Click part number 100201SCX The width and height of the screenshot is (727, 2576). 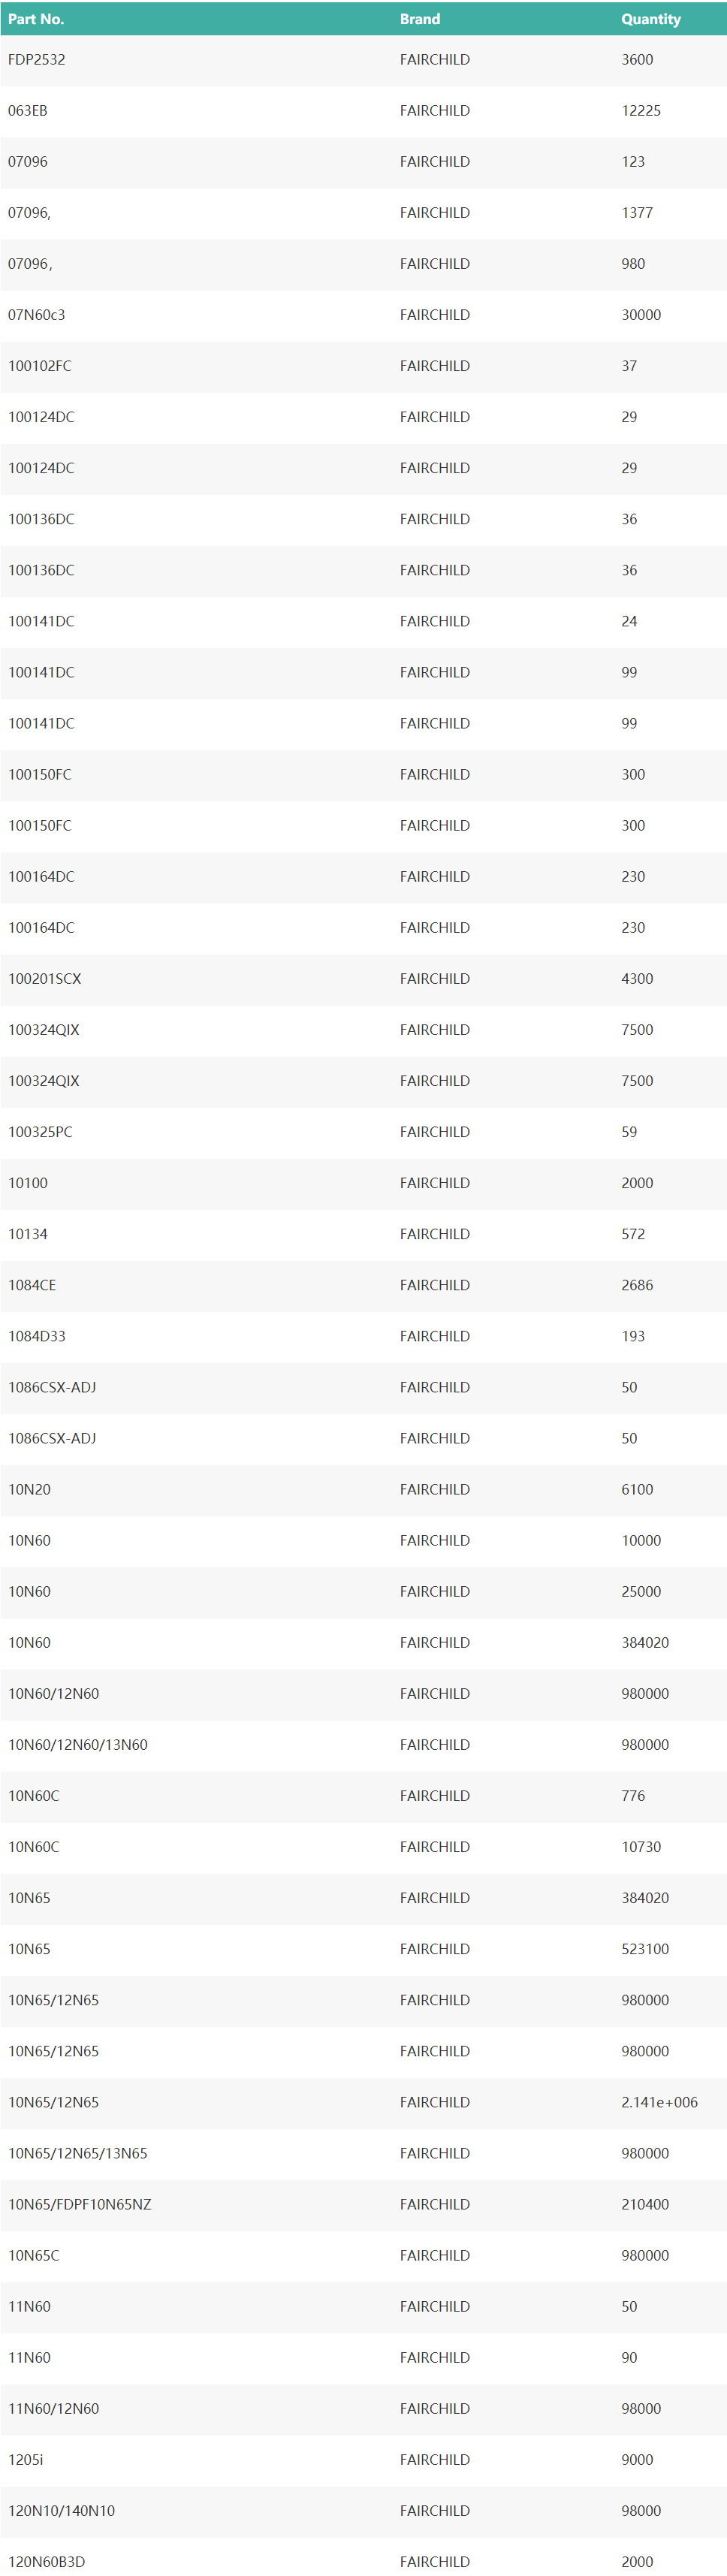tap(45, 979)
